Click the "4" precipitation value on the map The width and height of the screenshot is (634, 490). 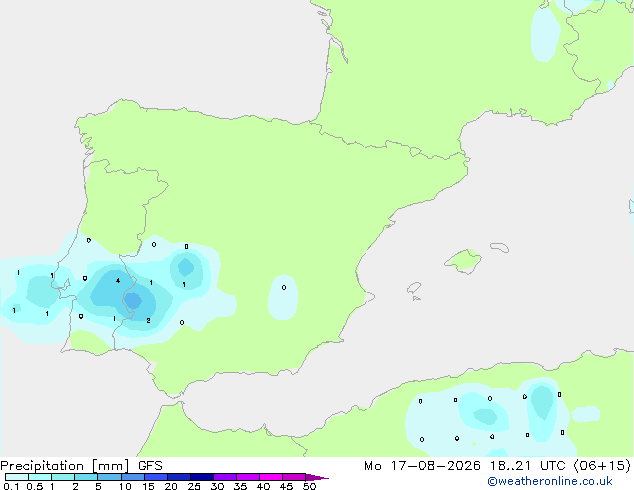118,281
